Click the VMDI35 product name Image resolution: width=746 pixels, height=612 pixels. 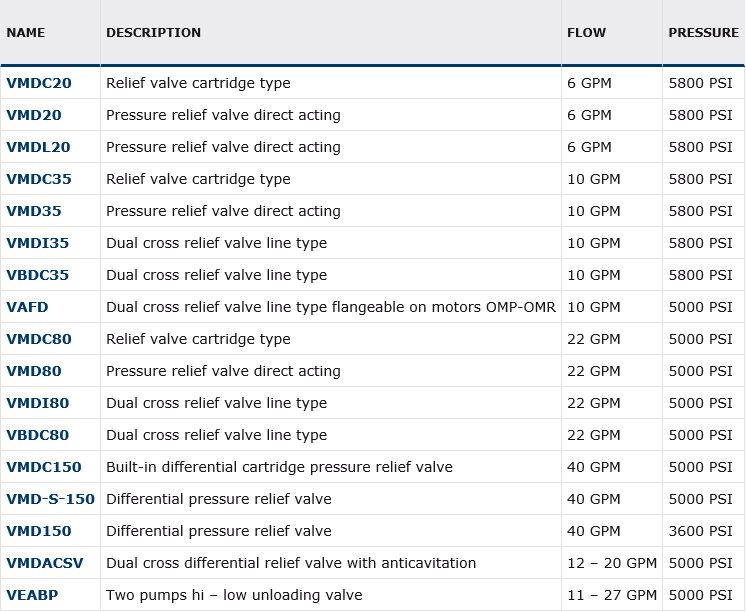pos(38,243)
